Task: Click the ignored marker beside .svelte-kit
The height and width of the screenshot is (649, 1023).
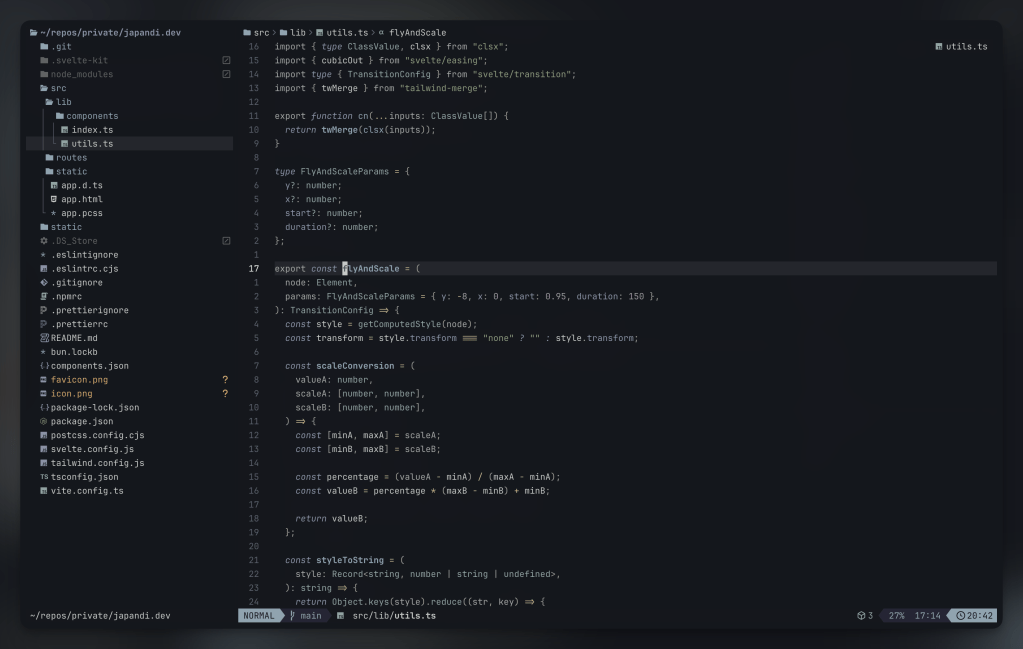Action: [x=226, y=60]
